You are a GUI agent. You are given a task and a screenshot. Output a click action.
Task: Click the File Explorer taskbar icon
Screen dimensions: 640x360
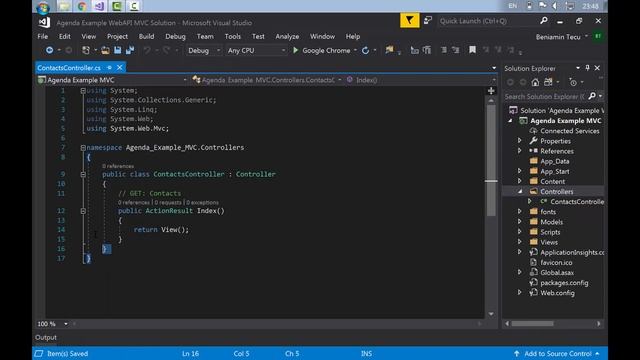[x=64, y=6]
